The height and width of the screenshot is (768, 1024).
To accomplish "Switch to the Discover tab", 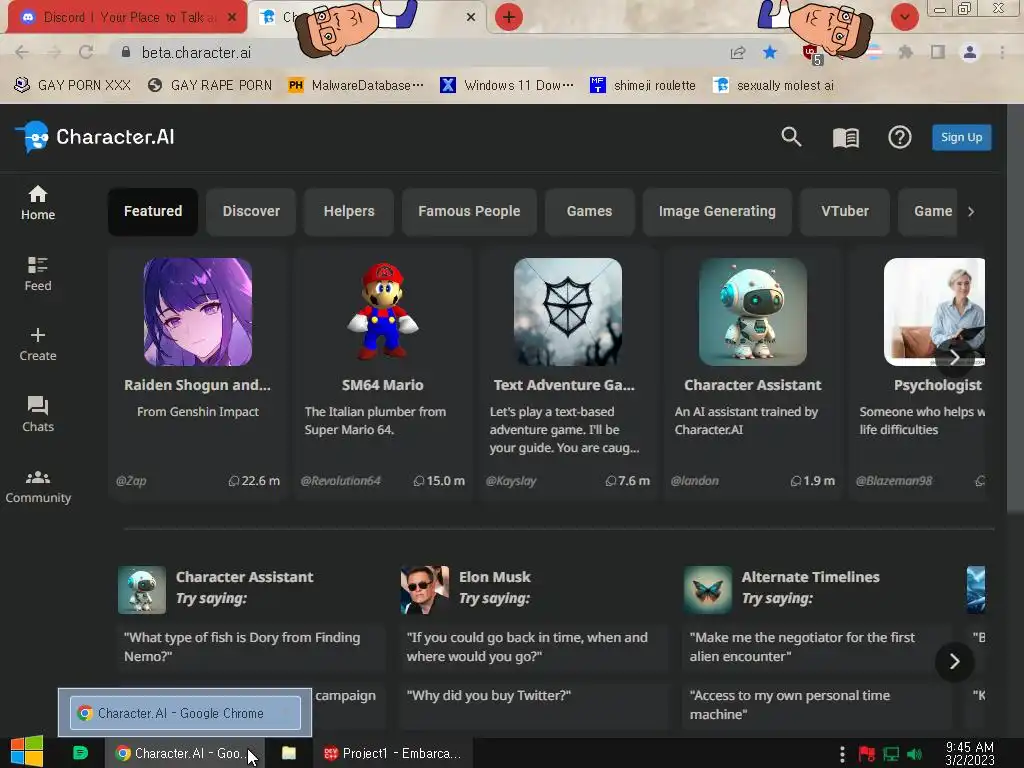I will coord(251,212).
